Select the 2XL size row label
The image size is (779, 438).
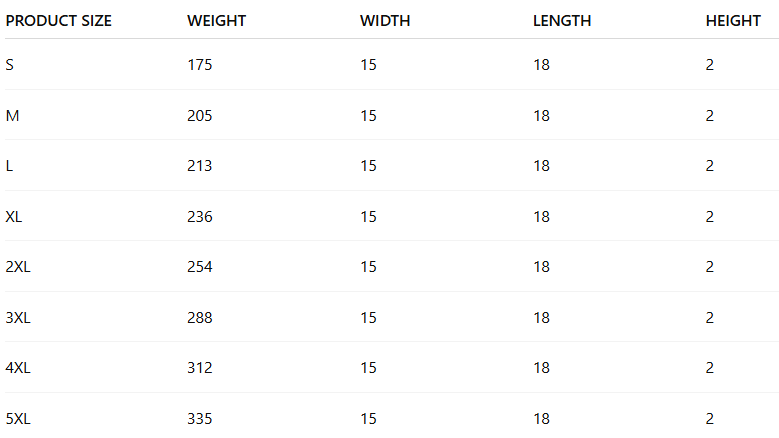(x=18, y=267)
